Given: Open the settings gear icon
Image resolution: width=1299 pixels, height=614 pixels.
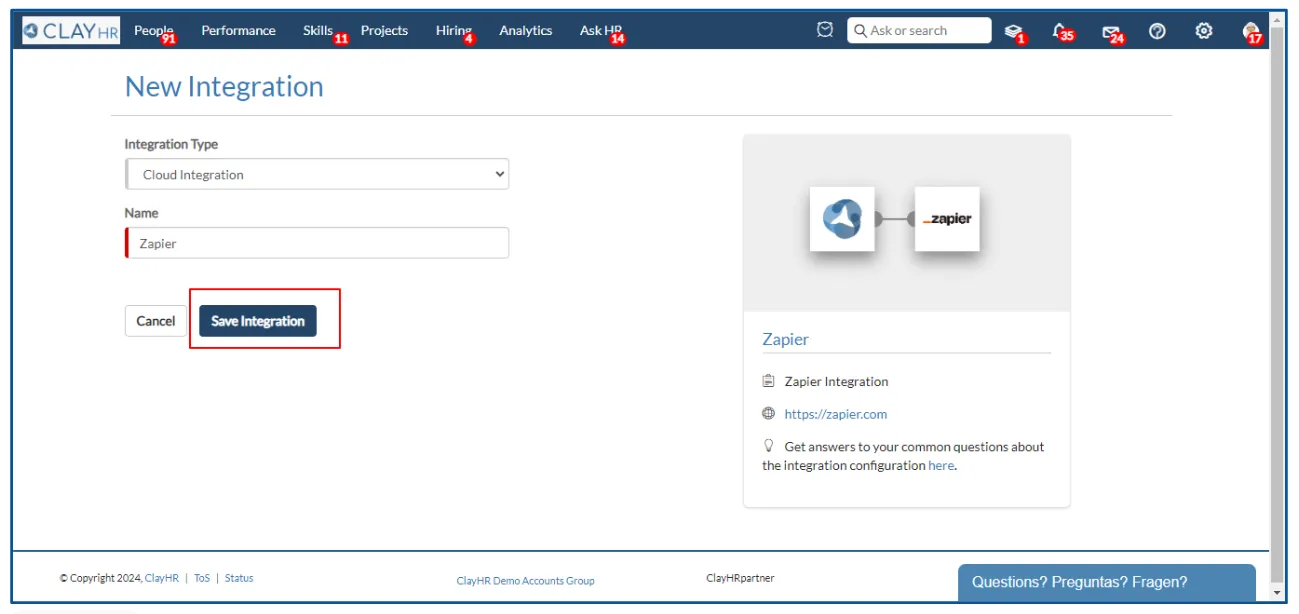Looking at the screenshot, I should (x=1204, y=31).
